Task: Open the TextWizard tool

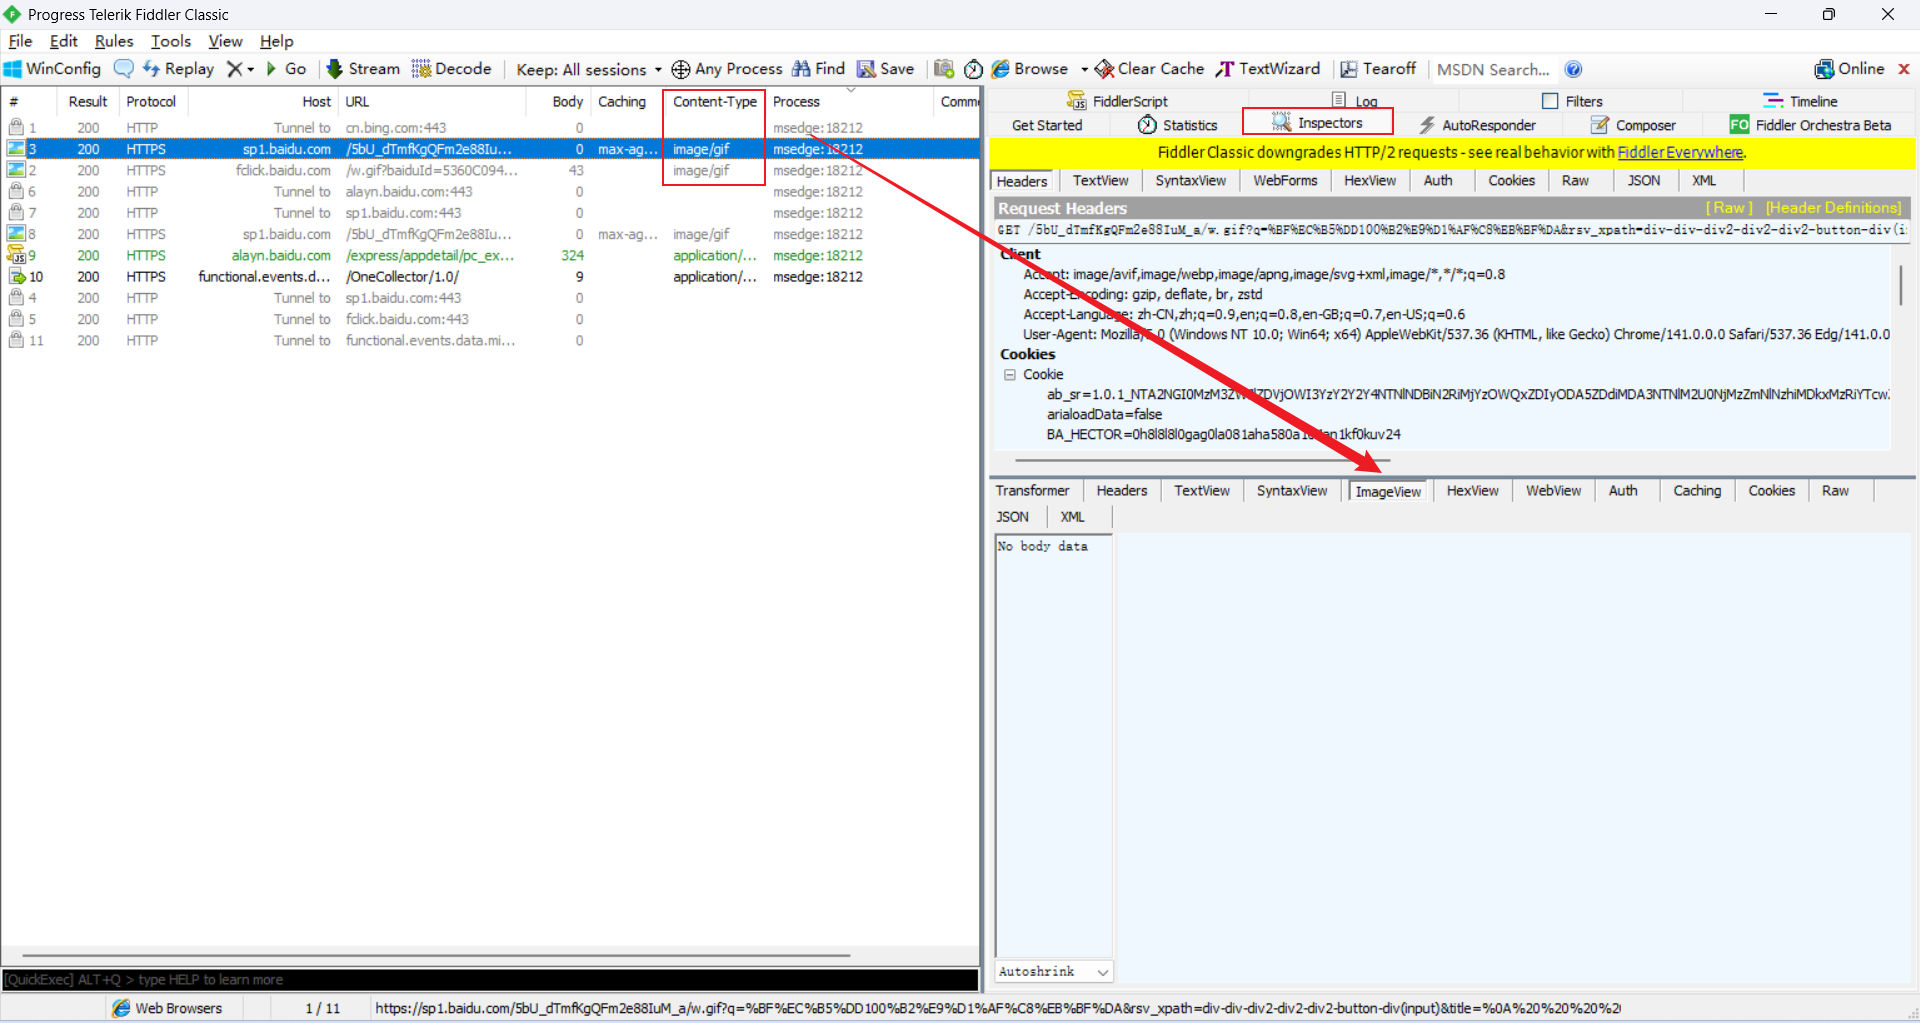Action: tap(1268, 69)
